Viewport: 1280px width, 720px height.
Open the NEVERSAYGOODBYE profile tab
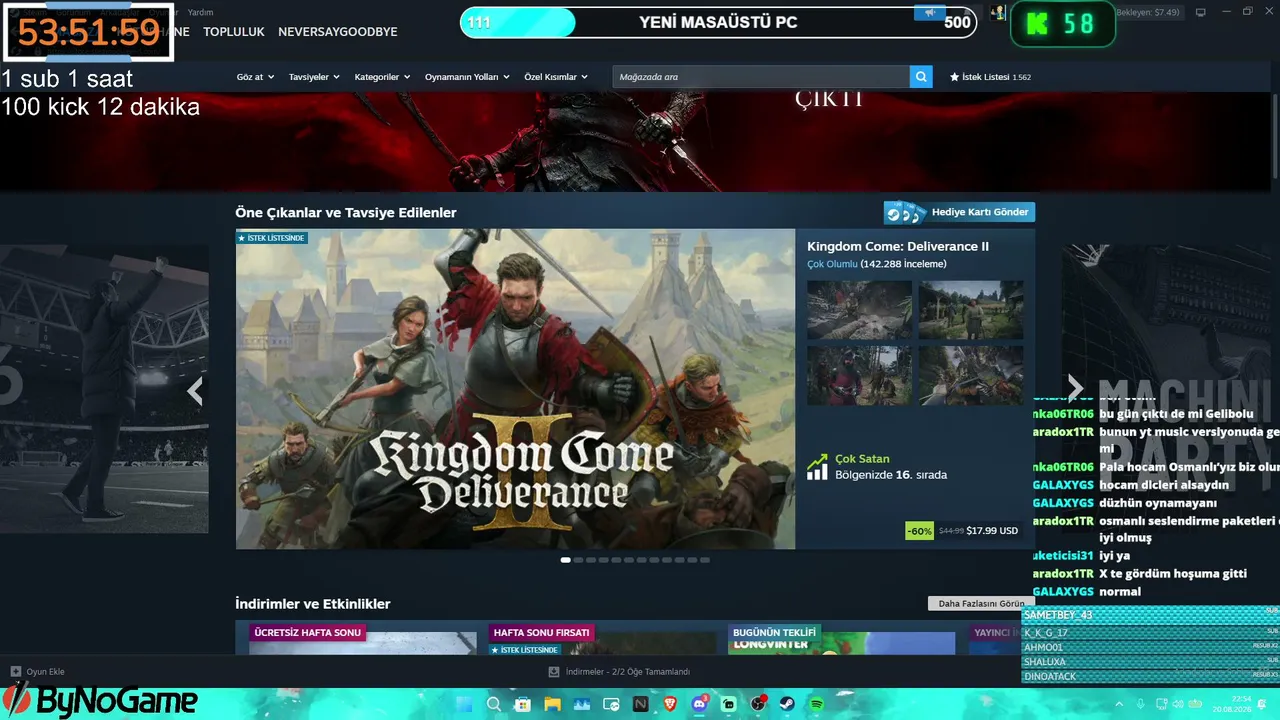click(x=338, y=32)
